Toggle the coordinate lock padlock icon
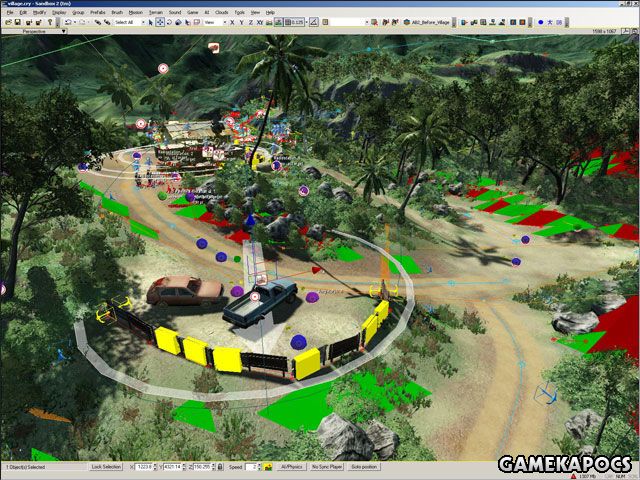Screen dimensions: 640x480 221,467
